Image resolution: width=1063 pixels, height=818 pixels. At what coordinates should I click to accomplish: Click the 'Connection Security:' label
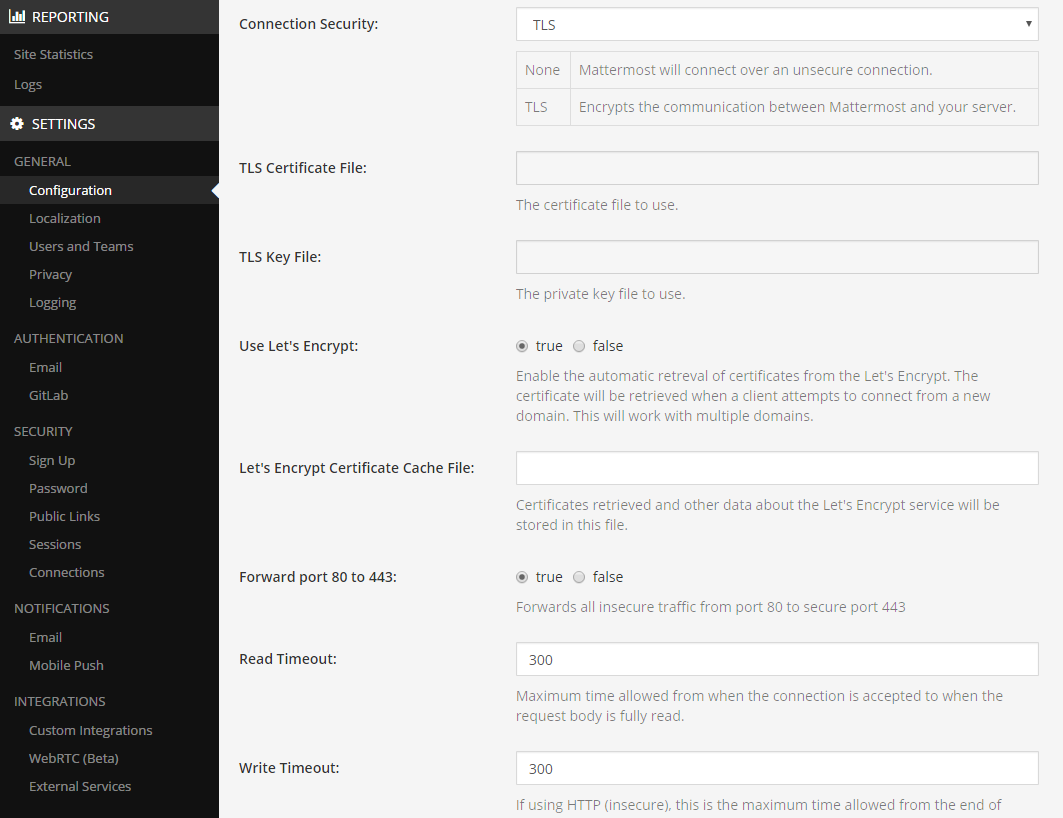pos(308,24)
